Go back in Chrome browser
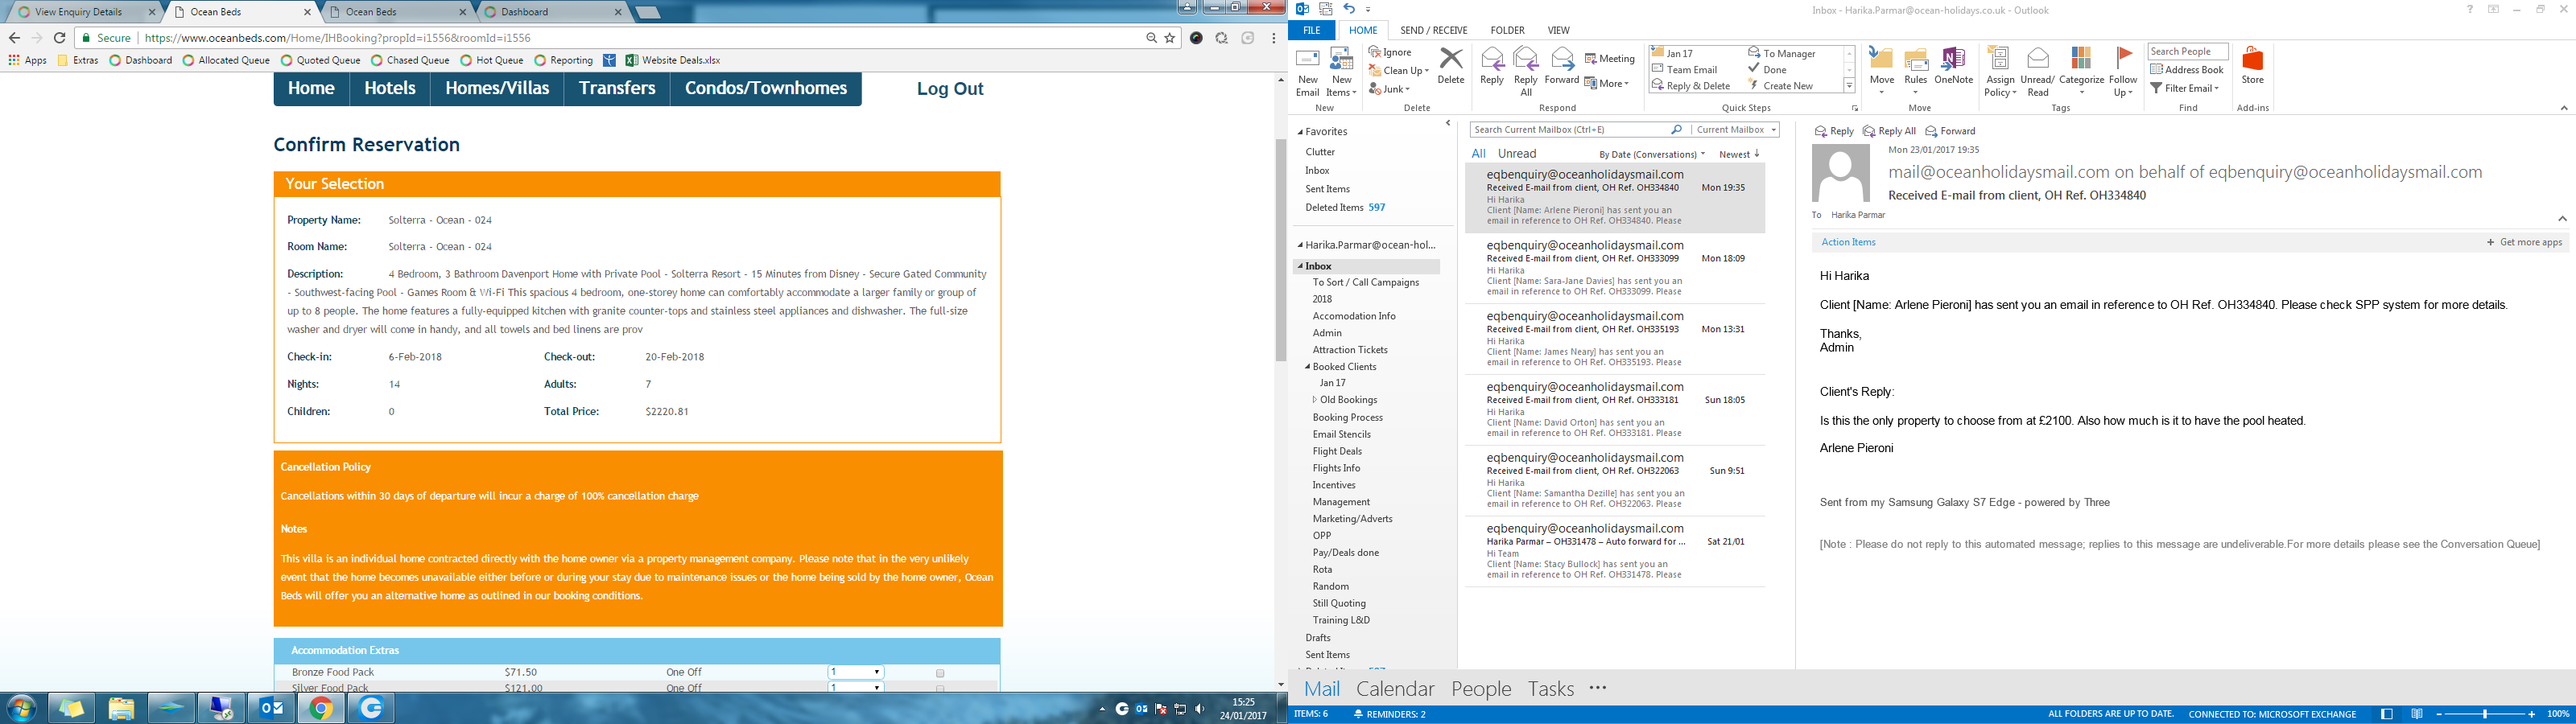 [14, 38]
